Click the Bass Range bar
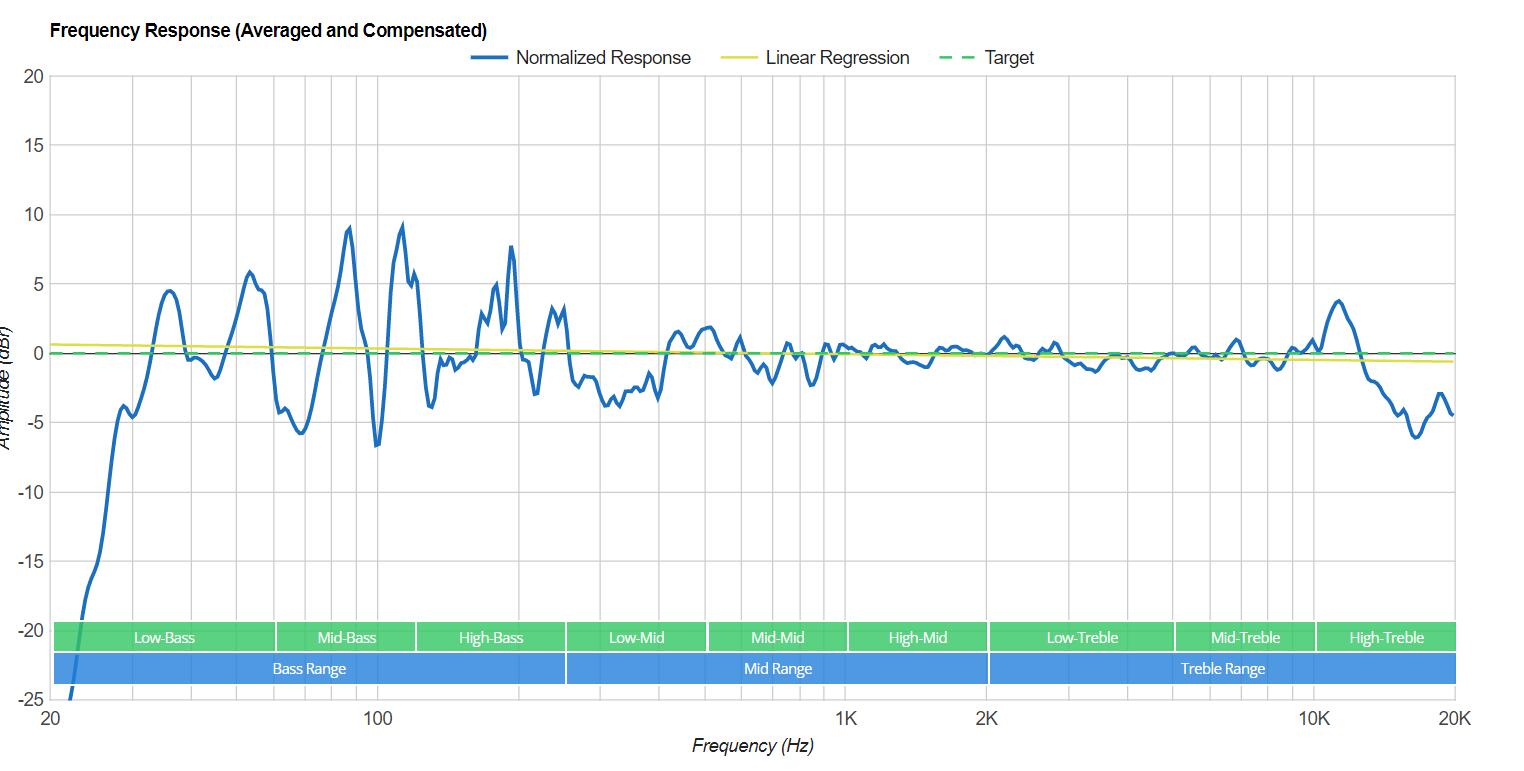 tap(309, 669)
